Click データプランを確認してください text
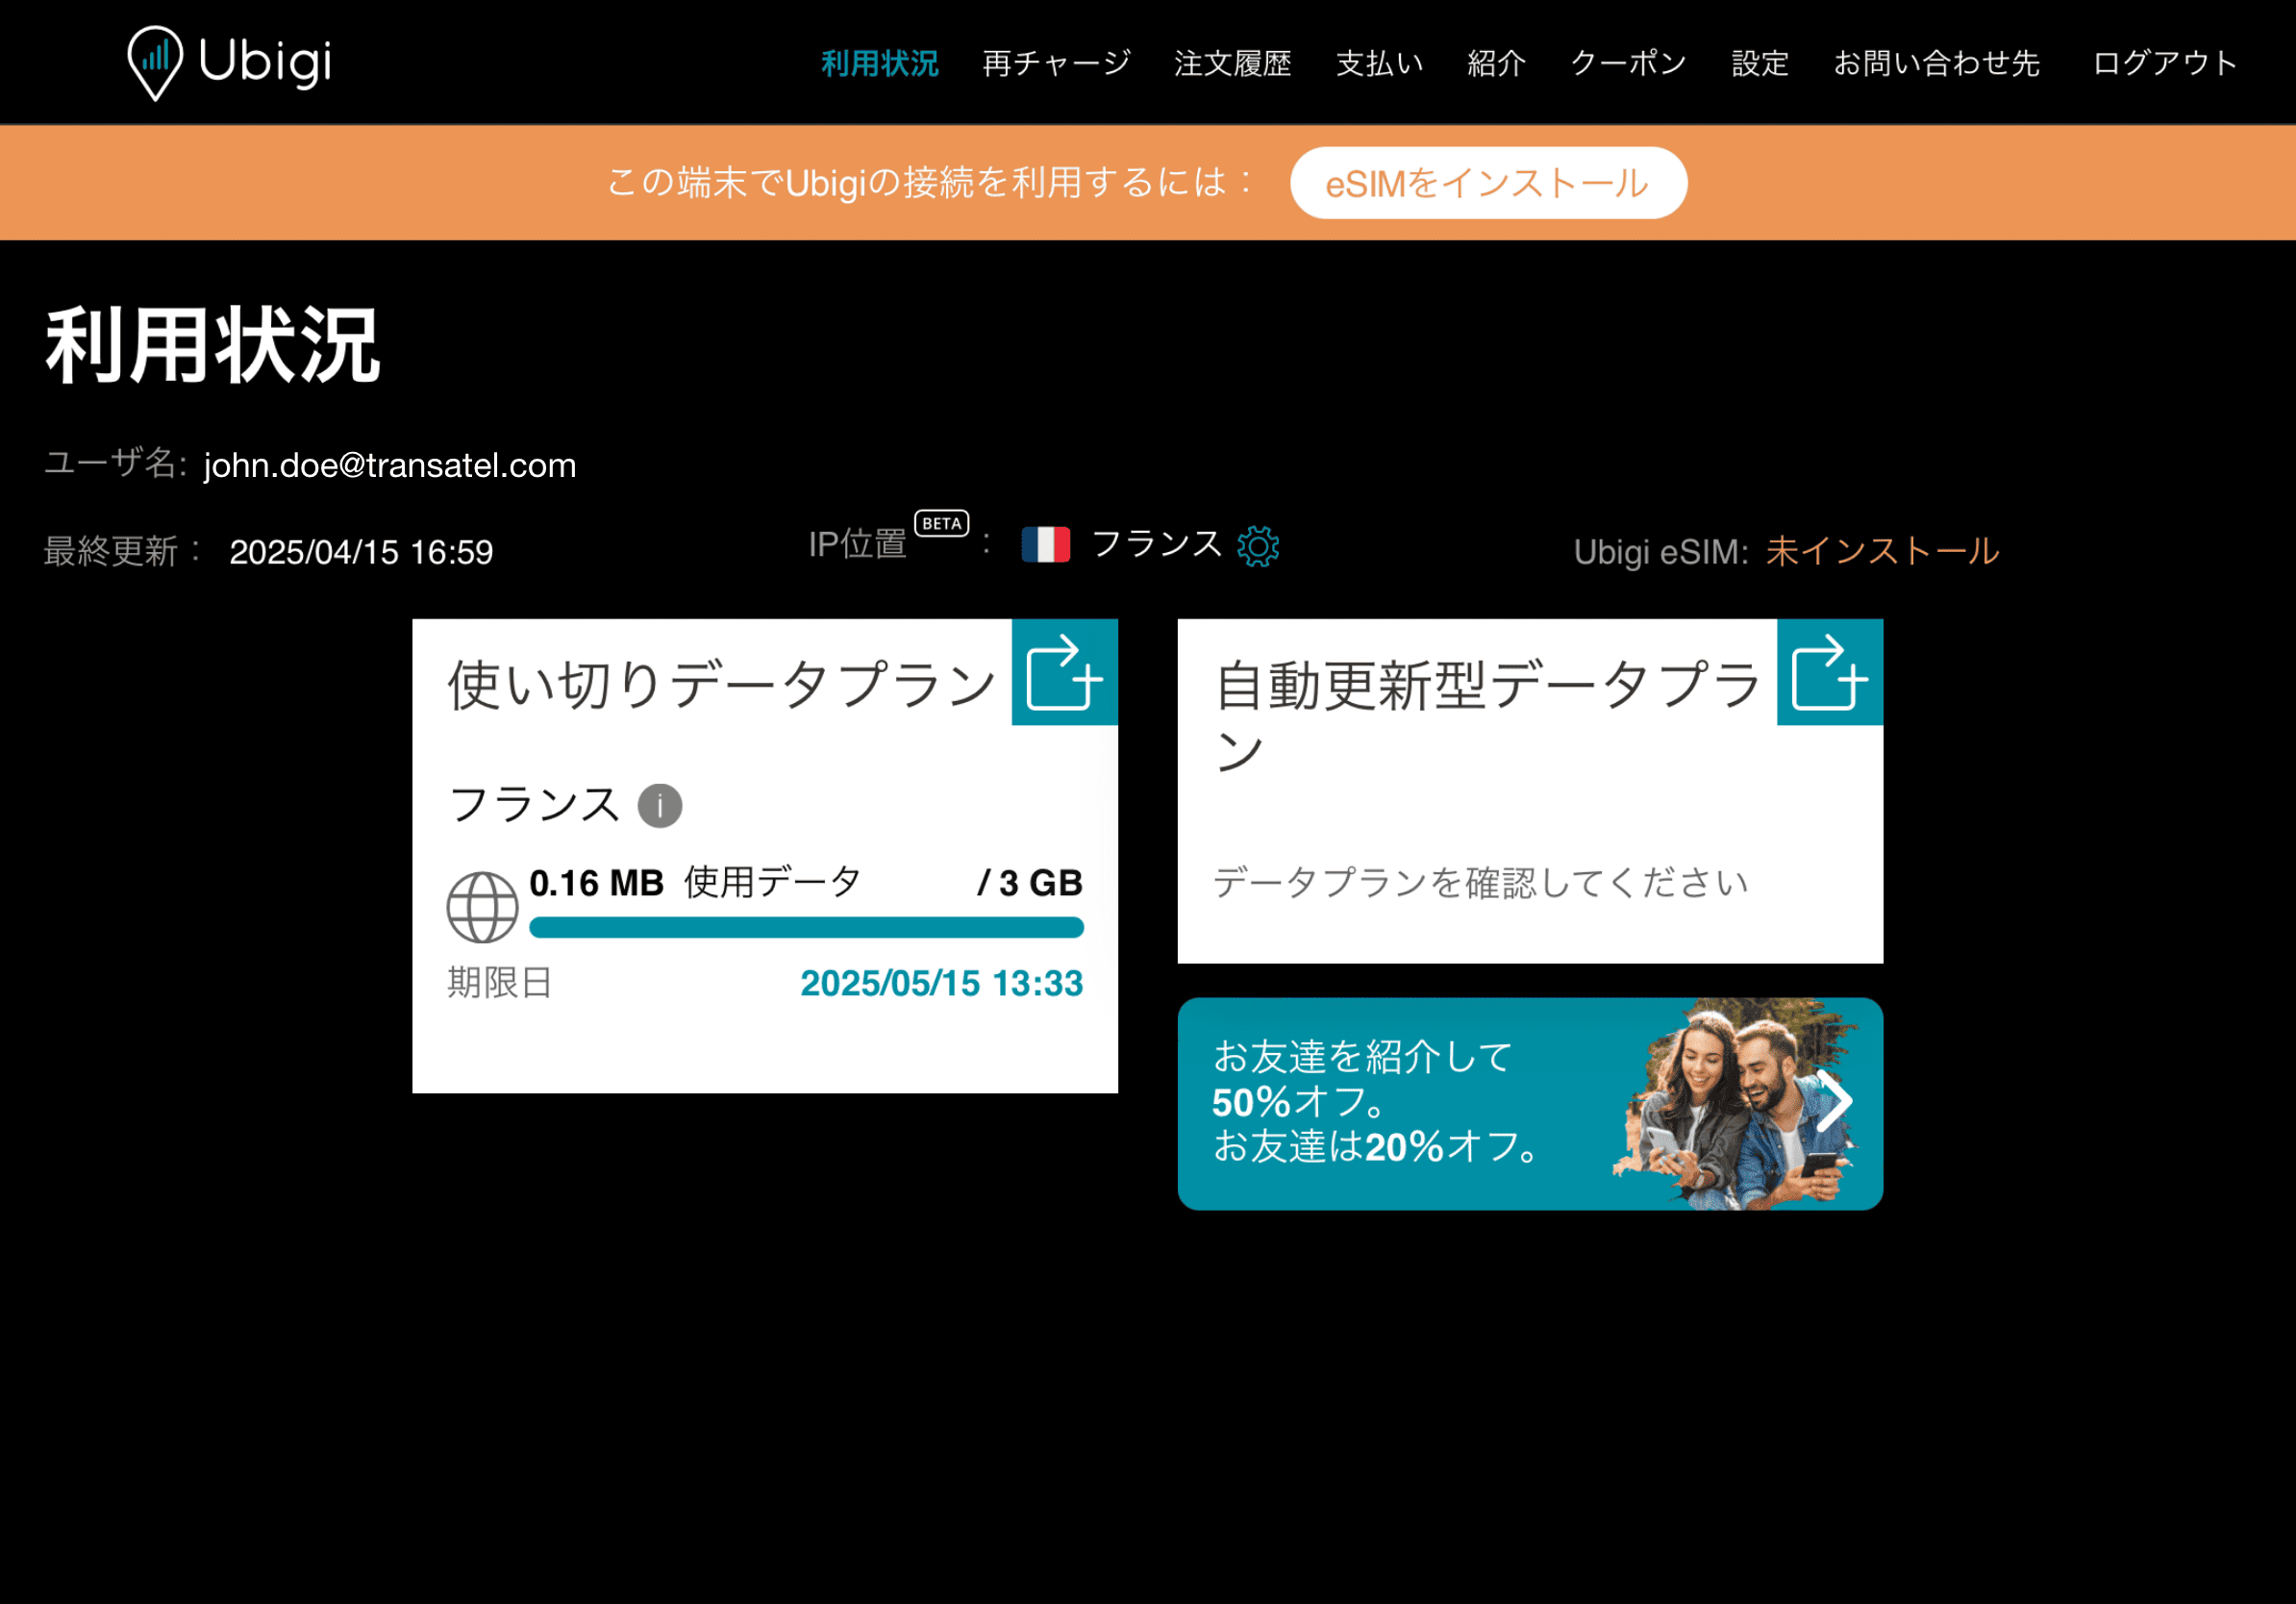This screenshot has width=2296, height=1604. click(1480, 883)
